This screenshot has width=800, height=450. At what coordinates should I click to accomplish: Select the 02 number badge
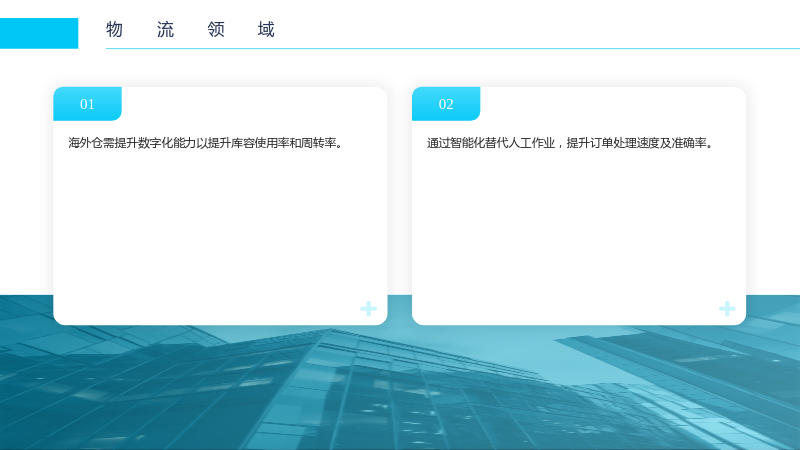click(446, 104)
